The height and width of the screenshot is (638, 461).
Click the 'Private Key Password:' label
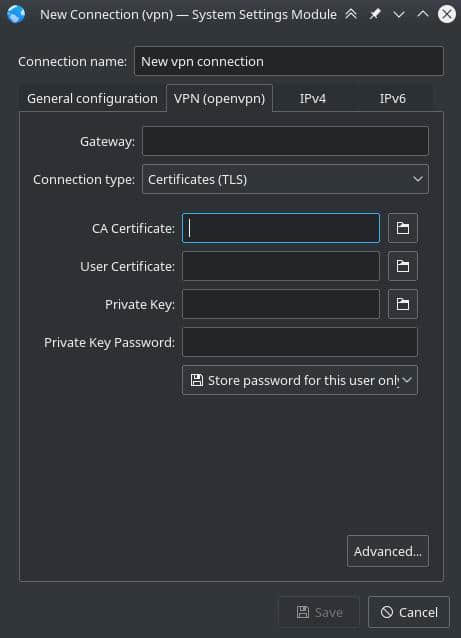109,343
